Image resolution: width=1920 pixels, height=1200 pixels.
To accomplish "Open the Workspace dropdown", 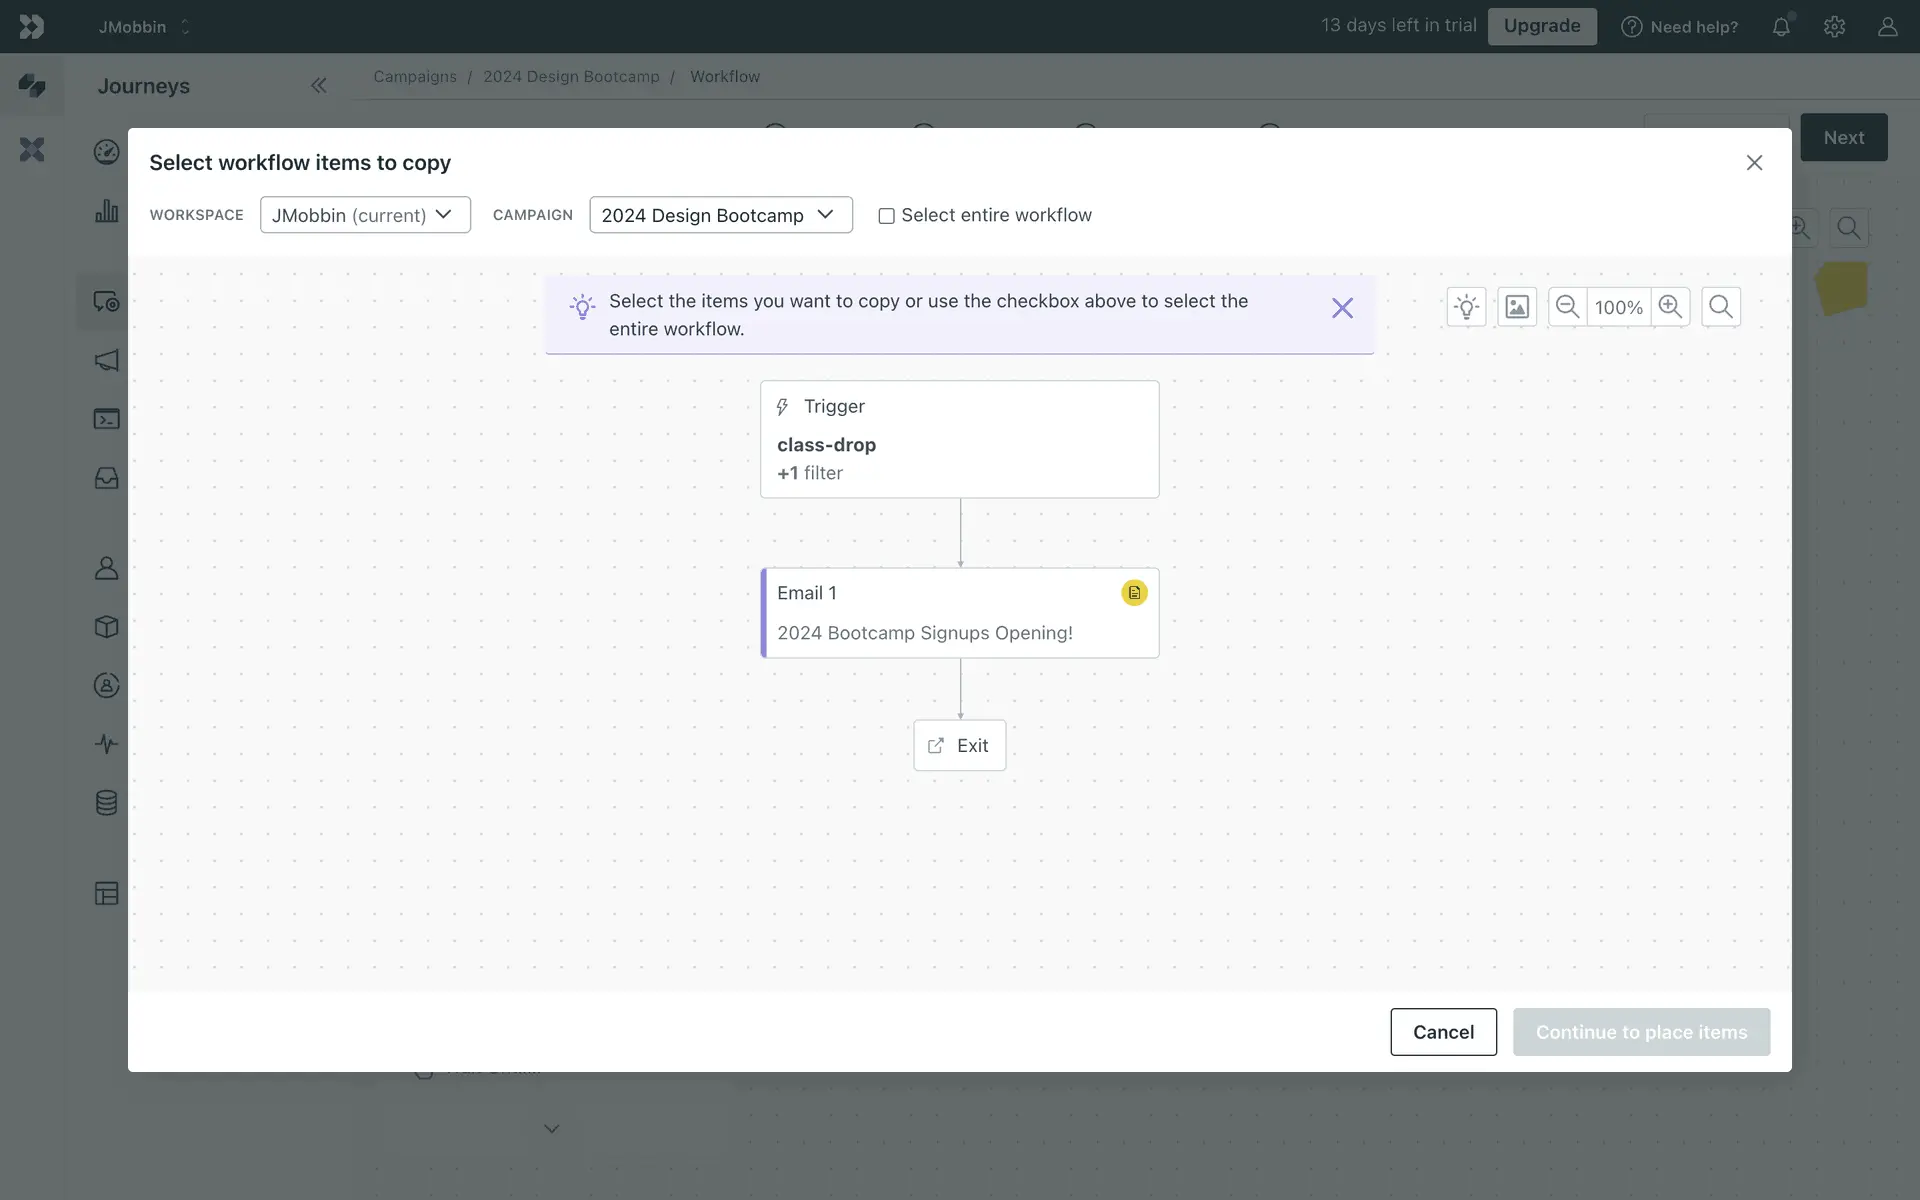I will [365, 215].
